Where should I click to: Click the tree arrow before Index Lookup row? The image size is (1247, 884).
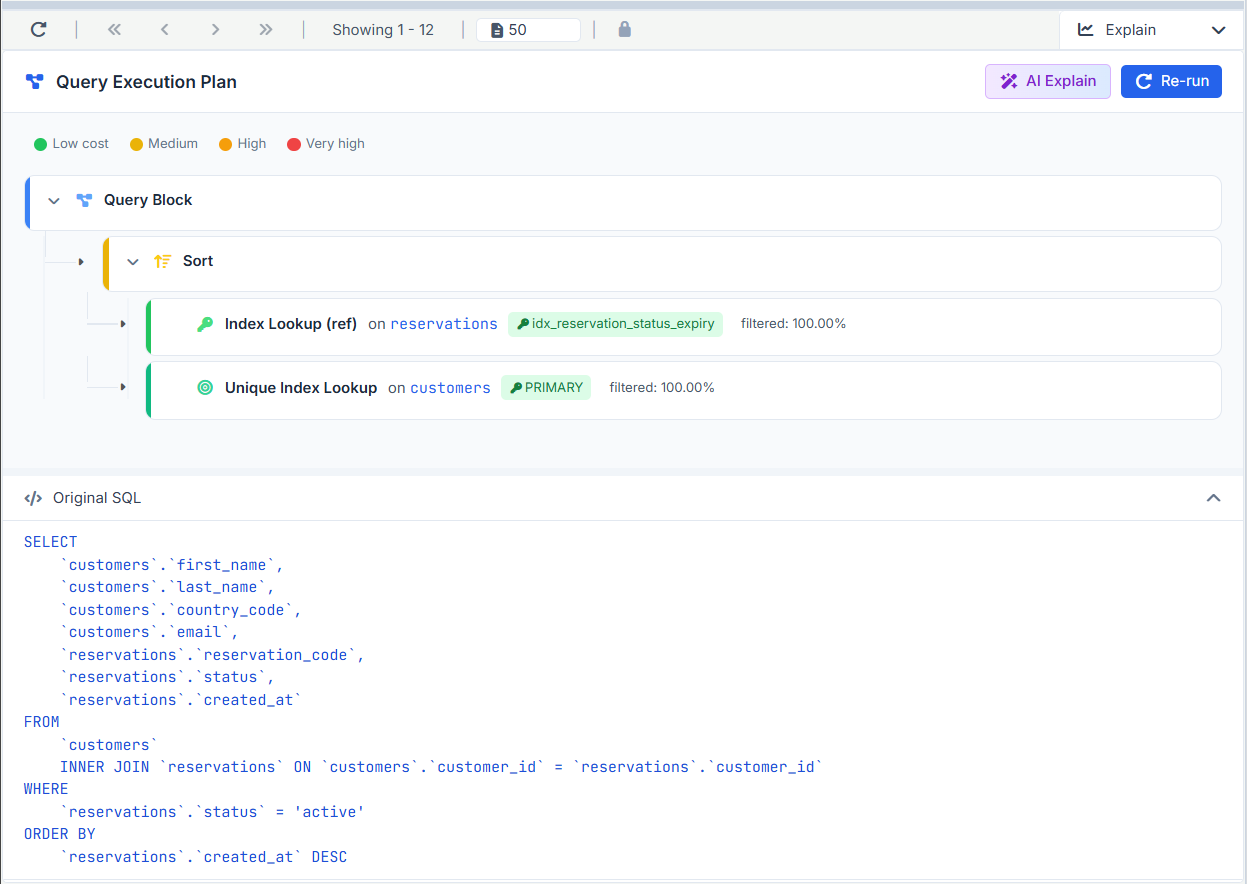tap(123, 324)
